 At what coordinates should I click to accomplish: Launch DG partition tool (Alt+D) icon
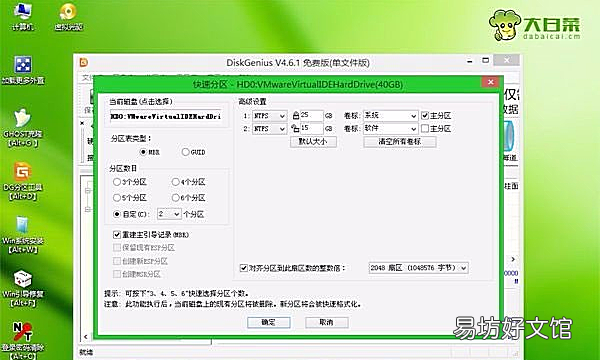click(23, 181)
